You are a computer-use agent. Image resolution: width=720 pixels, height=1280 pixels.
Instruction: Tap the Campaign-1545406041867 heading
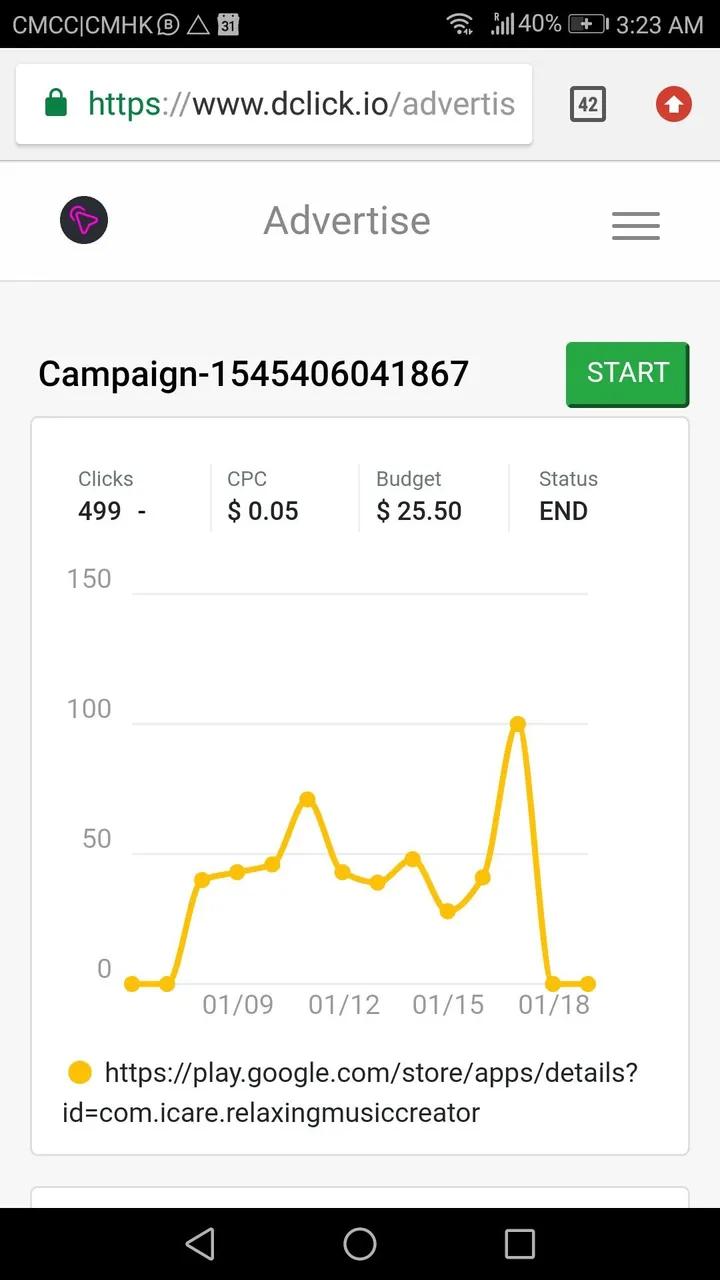(x=254, y=374)
